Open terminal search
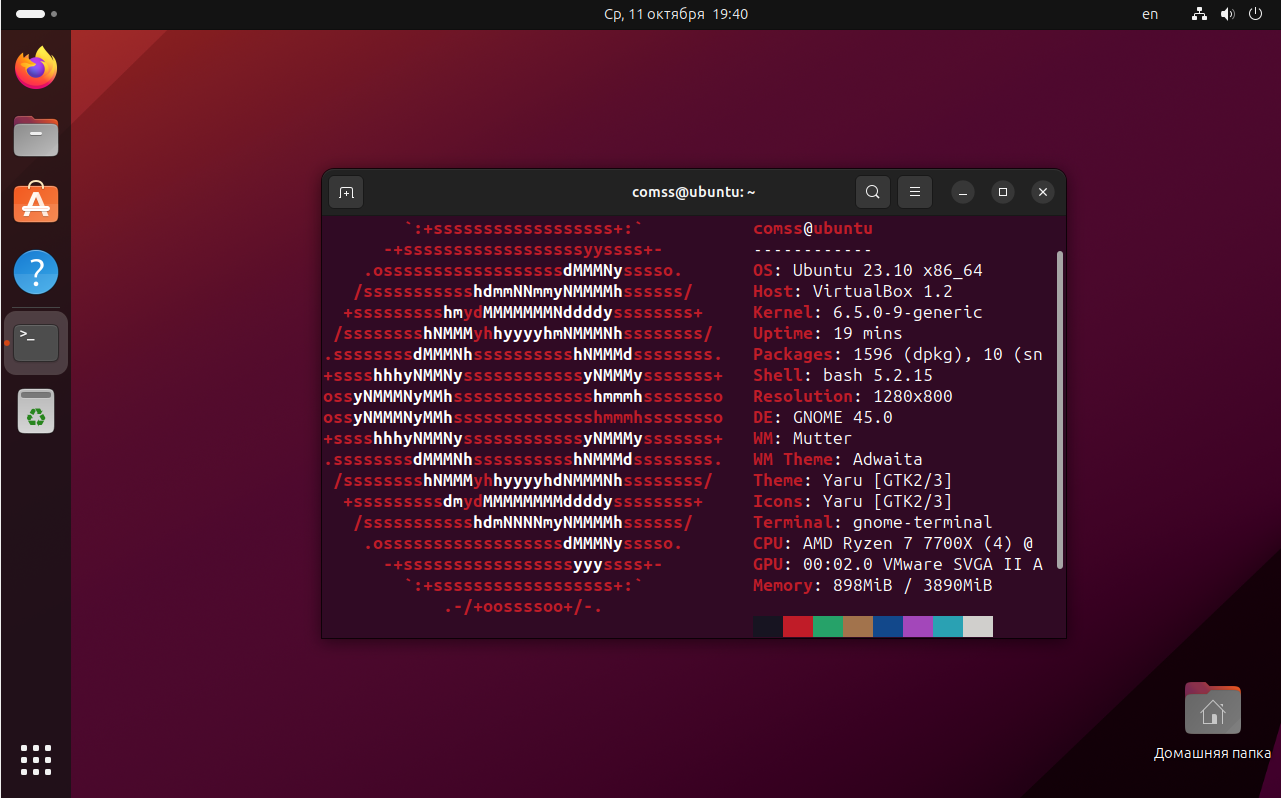The image size is (1281, 798). pyautogui.click(x=873, y=192)
